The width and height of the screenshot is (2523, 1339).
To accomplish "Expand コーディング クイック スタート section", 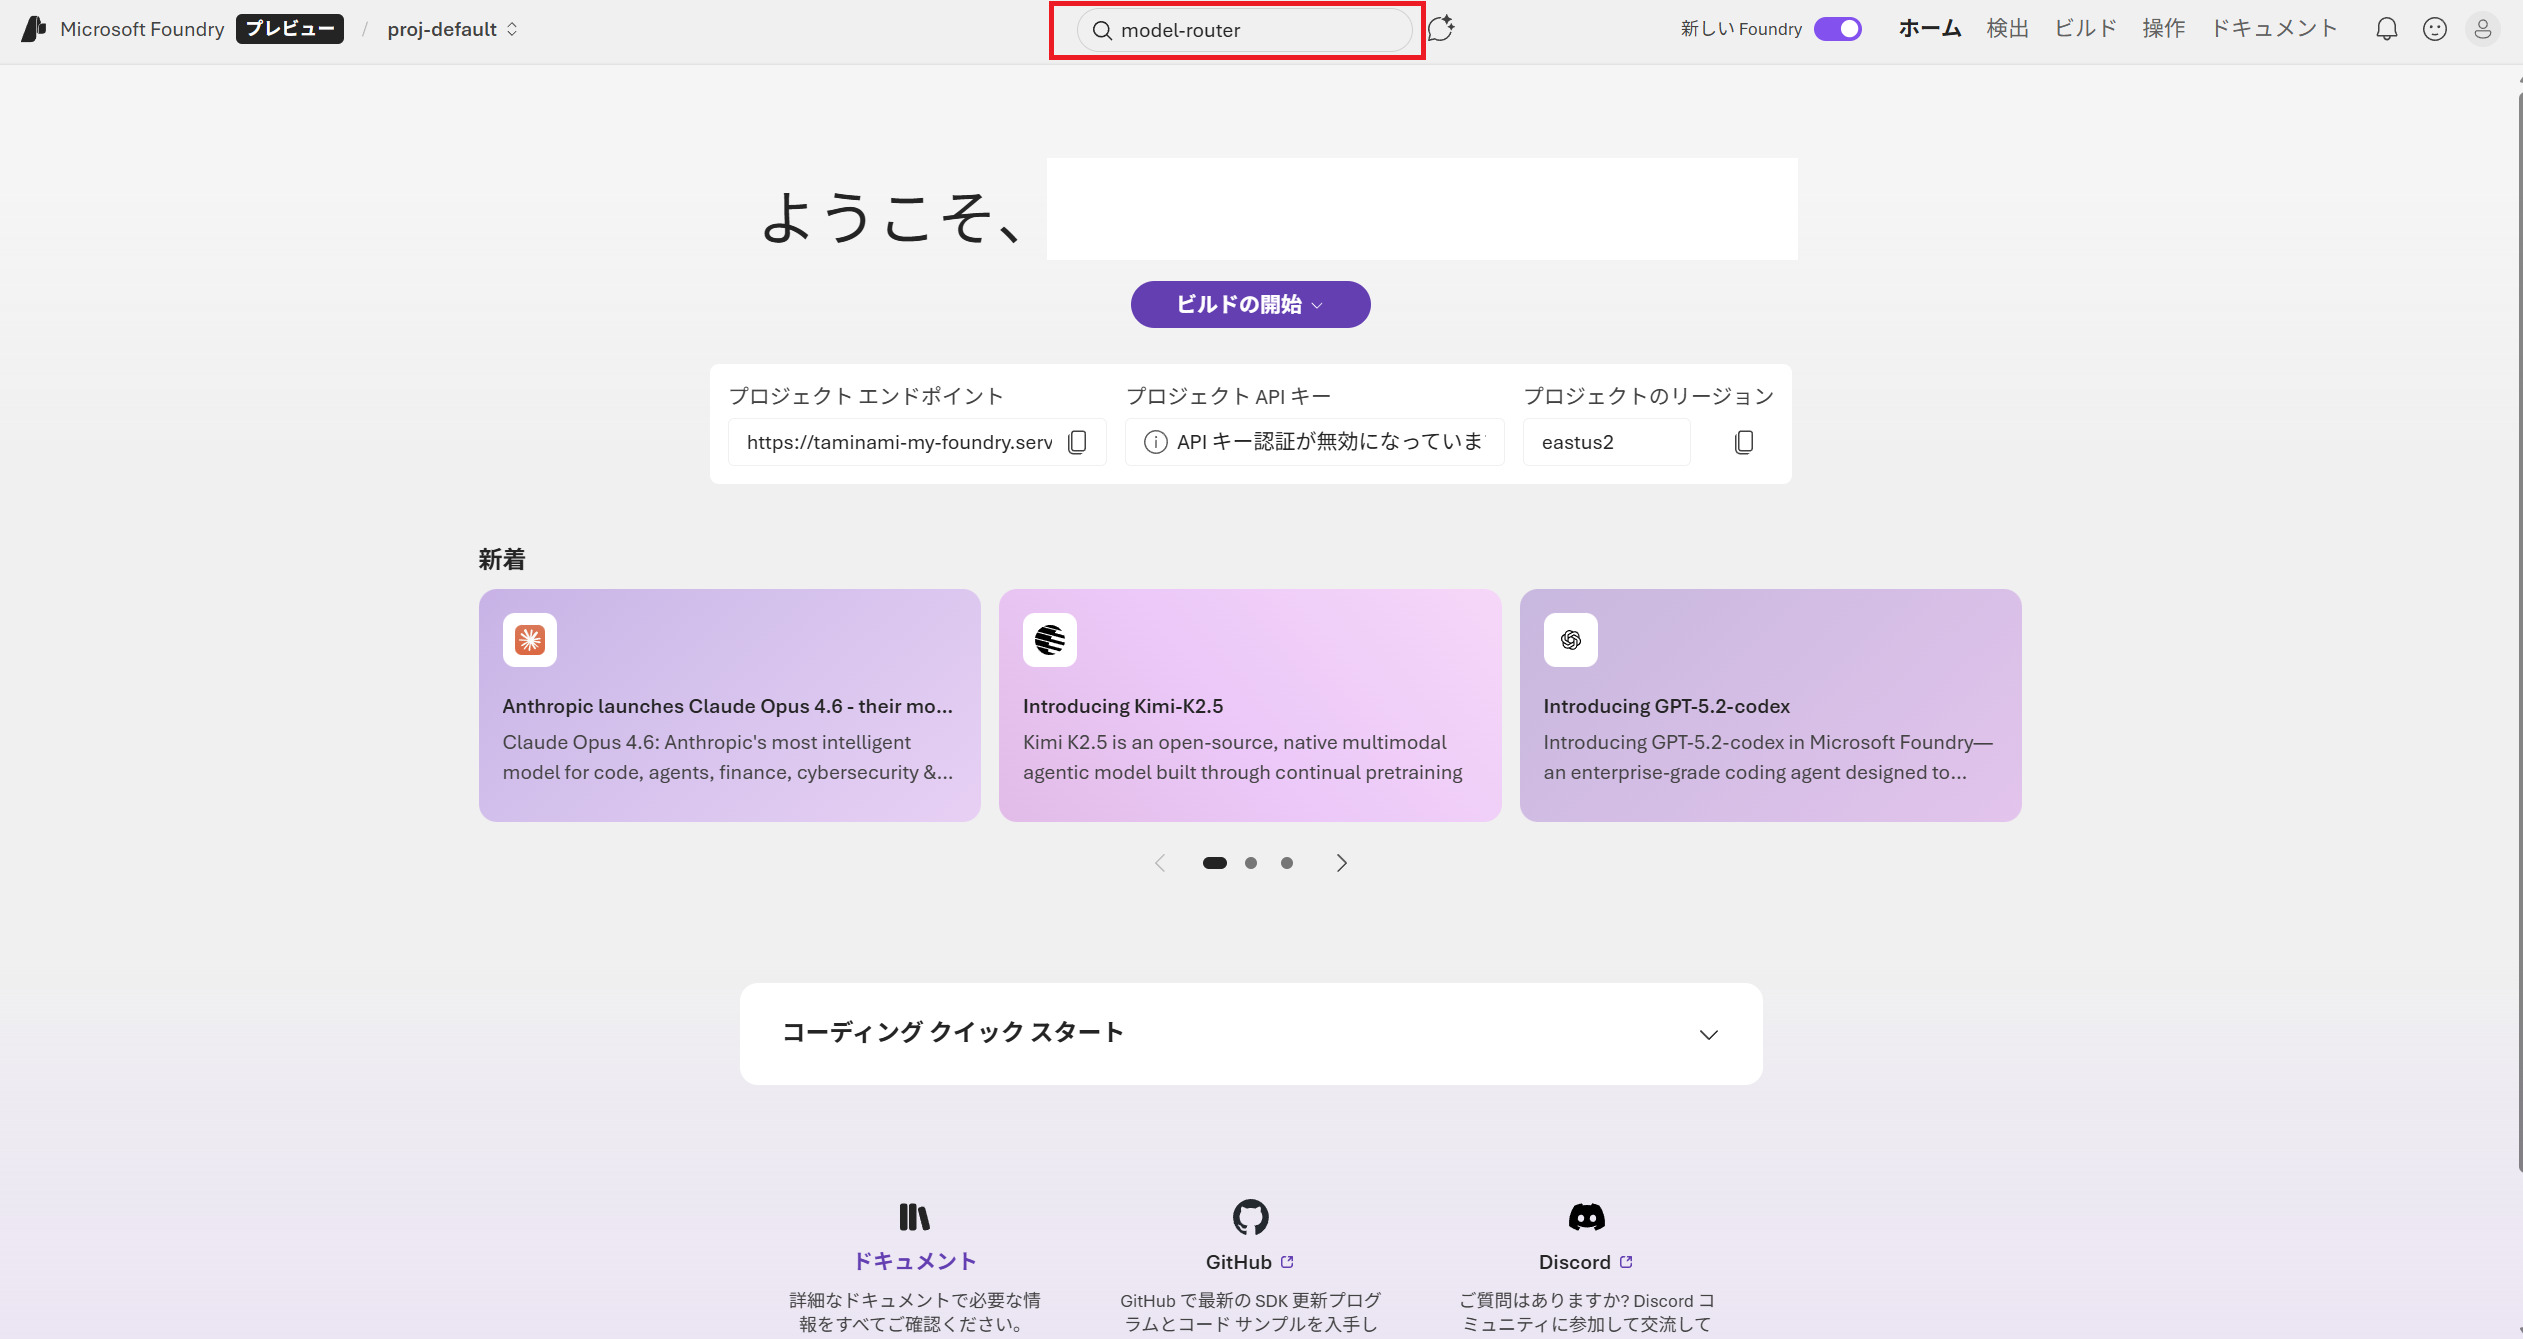I will pyautogui.click(x=1708, y=1034).
